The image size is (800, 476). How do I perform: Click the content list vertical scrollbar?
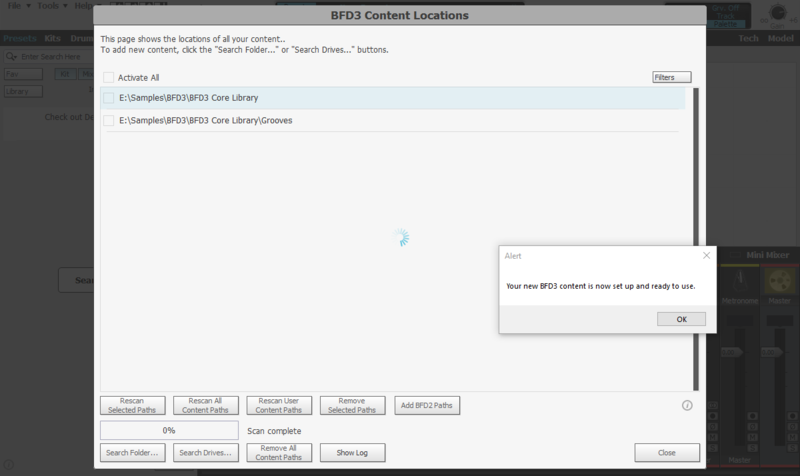(x=695, y=239)
